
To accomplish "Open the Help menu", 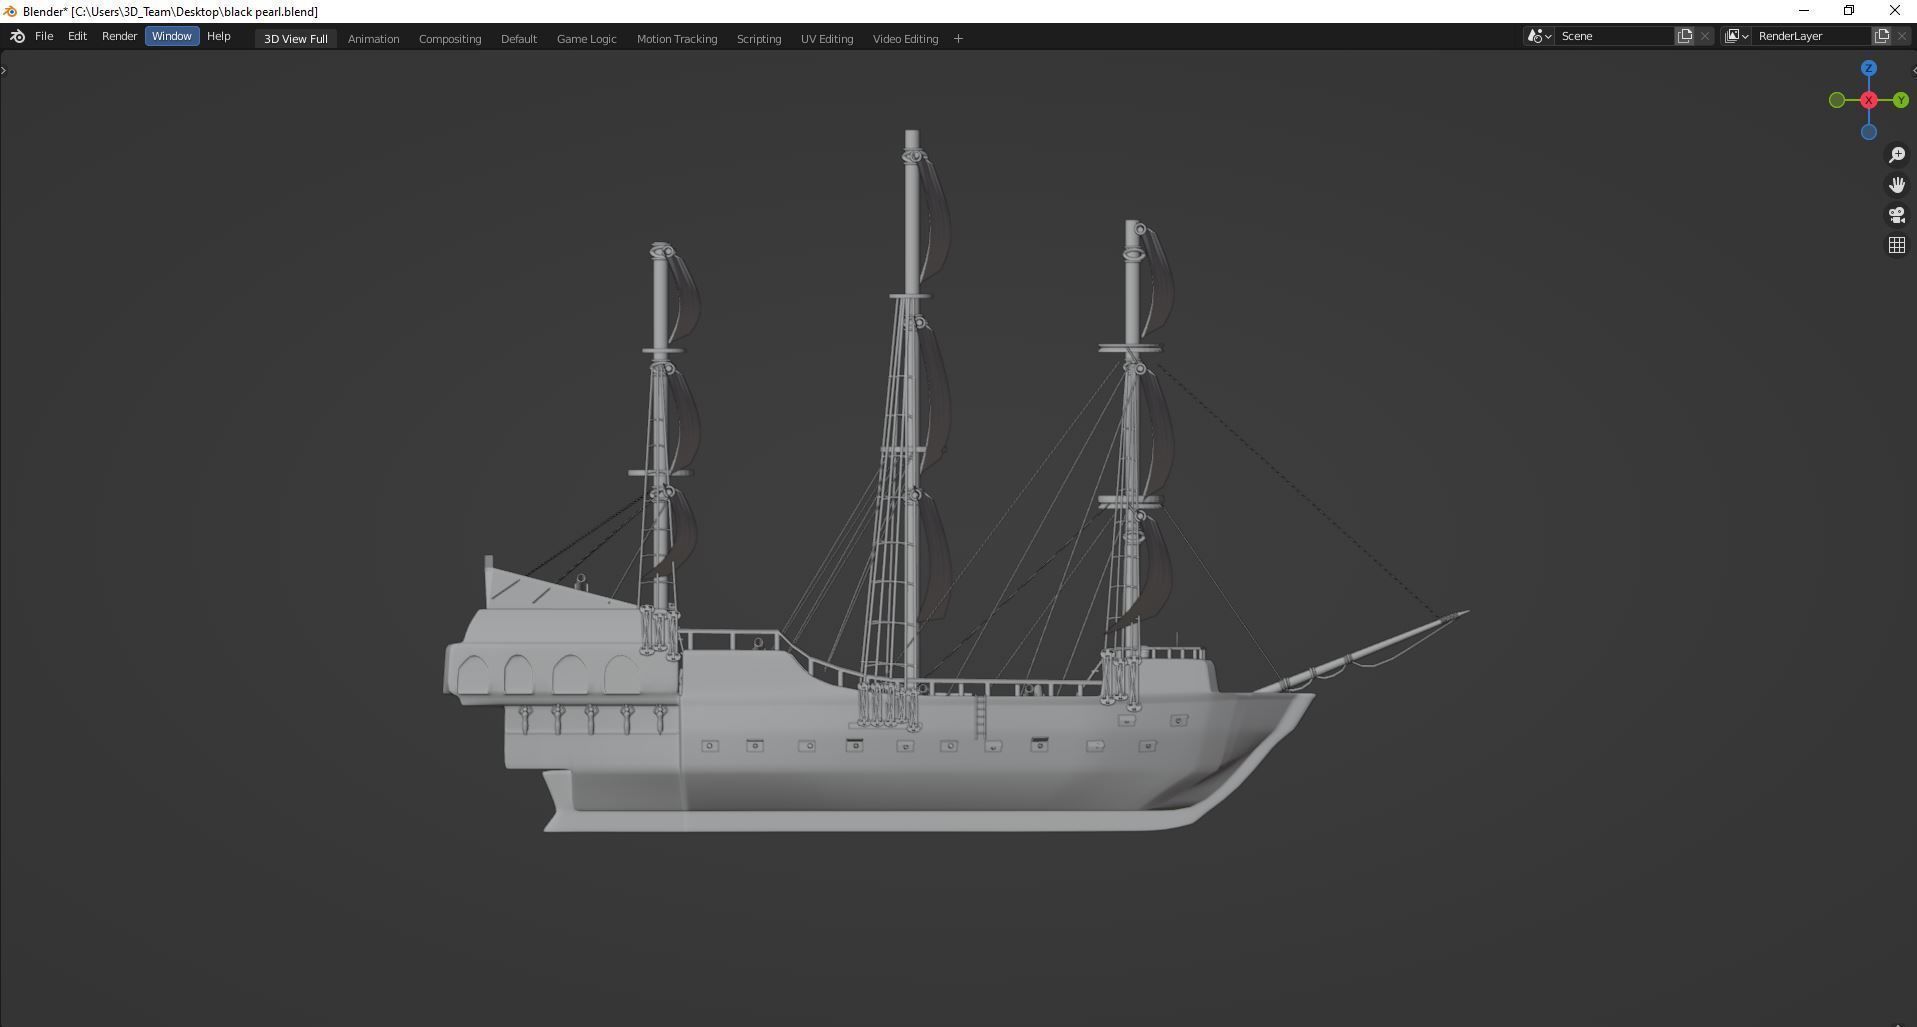I will coord(218,36).
